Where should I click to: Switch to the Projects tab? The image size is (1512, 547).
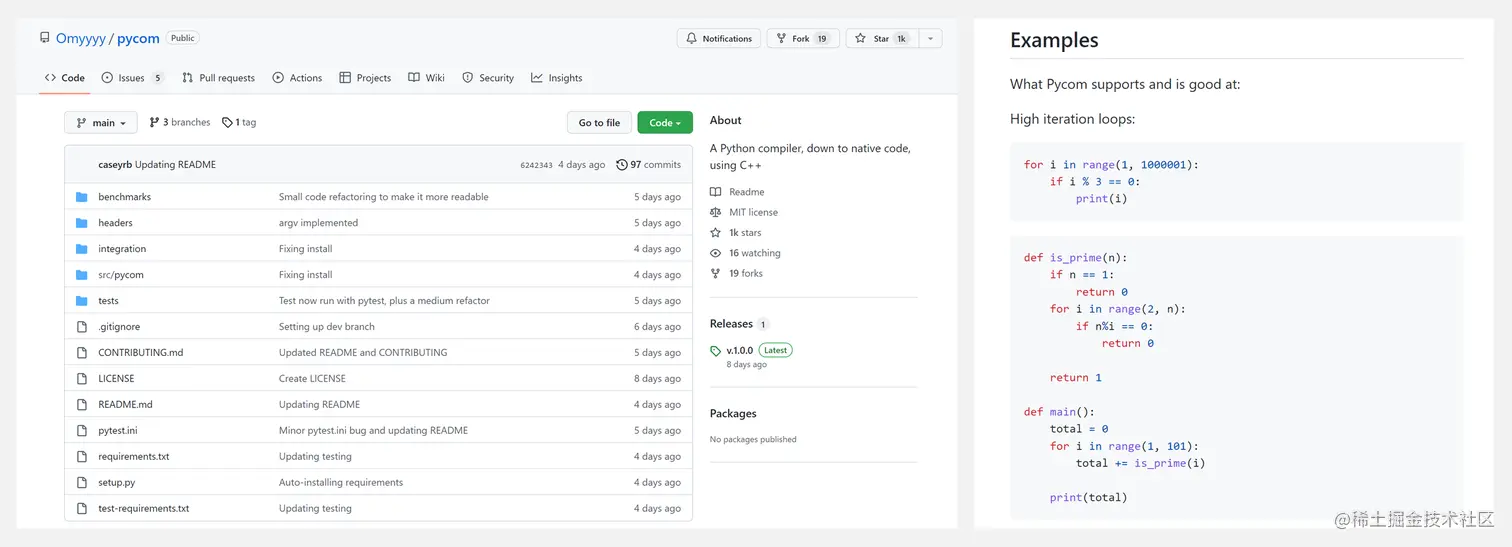[365, 78]
